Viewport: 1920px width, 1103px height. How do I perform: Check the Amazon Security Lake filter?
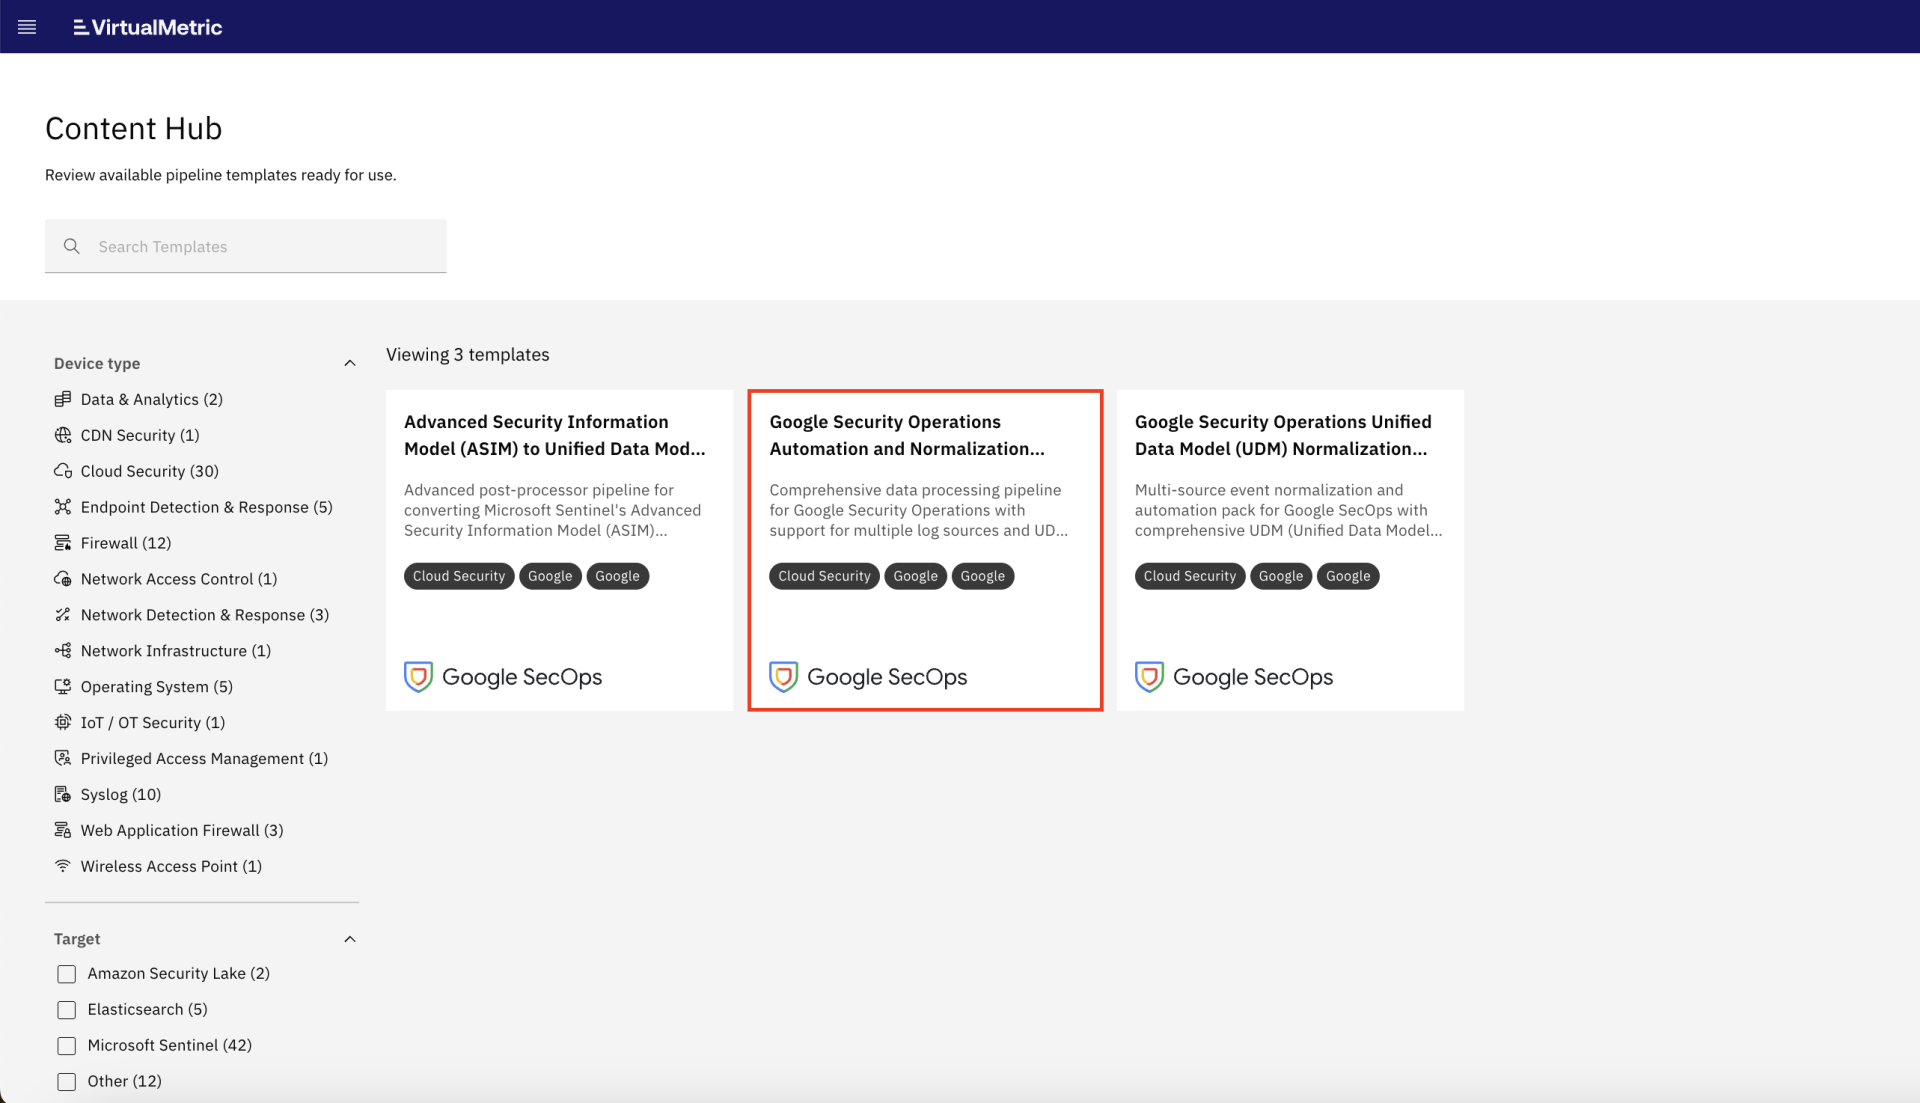[66, 973]
